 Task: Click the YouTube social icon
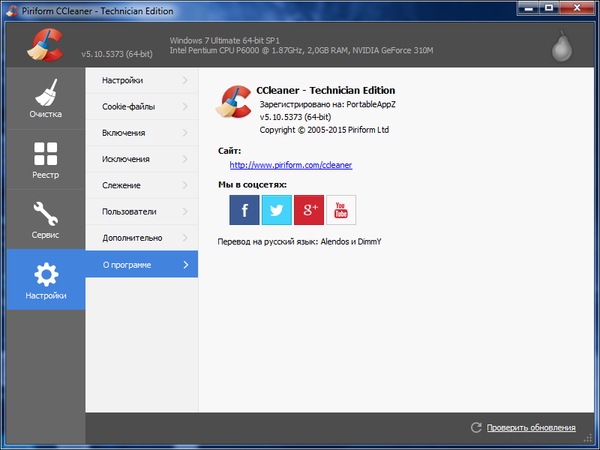(x=341, y=209)
